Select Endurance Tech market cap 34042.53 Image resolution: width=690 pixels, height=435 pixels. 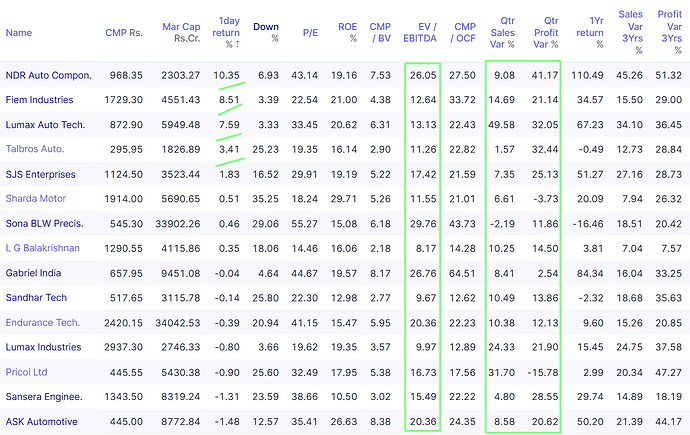pos(178,322)
